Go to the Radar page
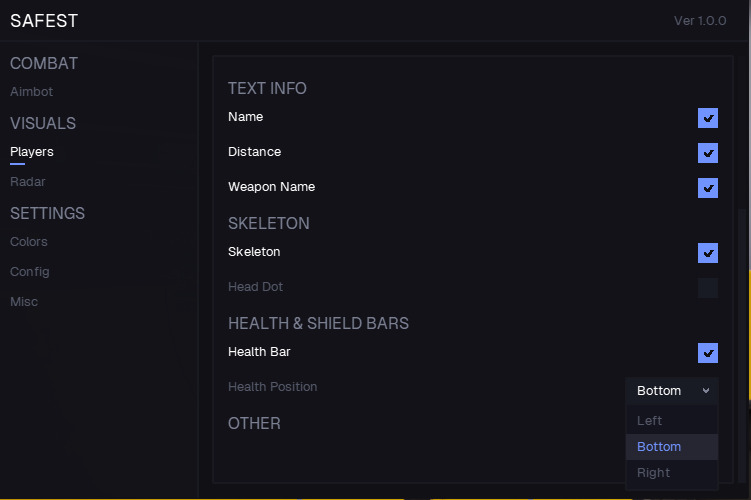Image resolution: width=751 pixels, height=500 pixels. (28, 182)
